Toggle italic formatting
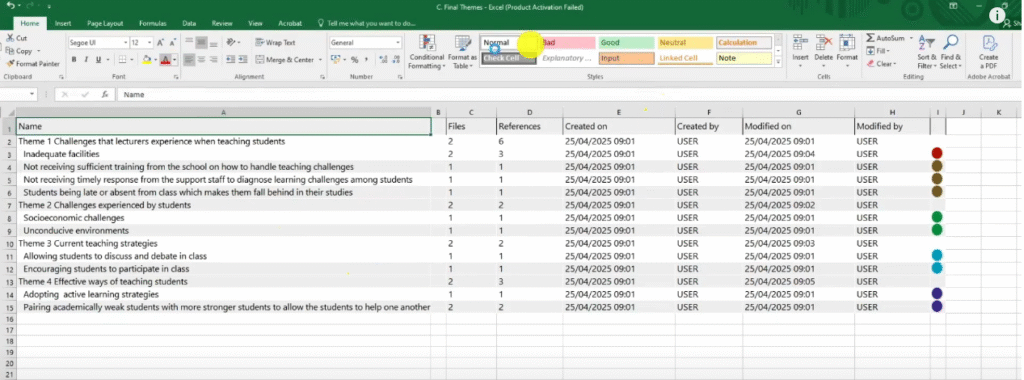 click(86, 59)
